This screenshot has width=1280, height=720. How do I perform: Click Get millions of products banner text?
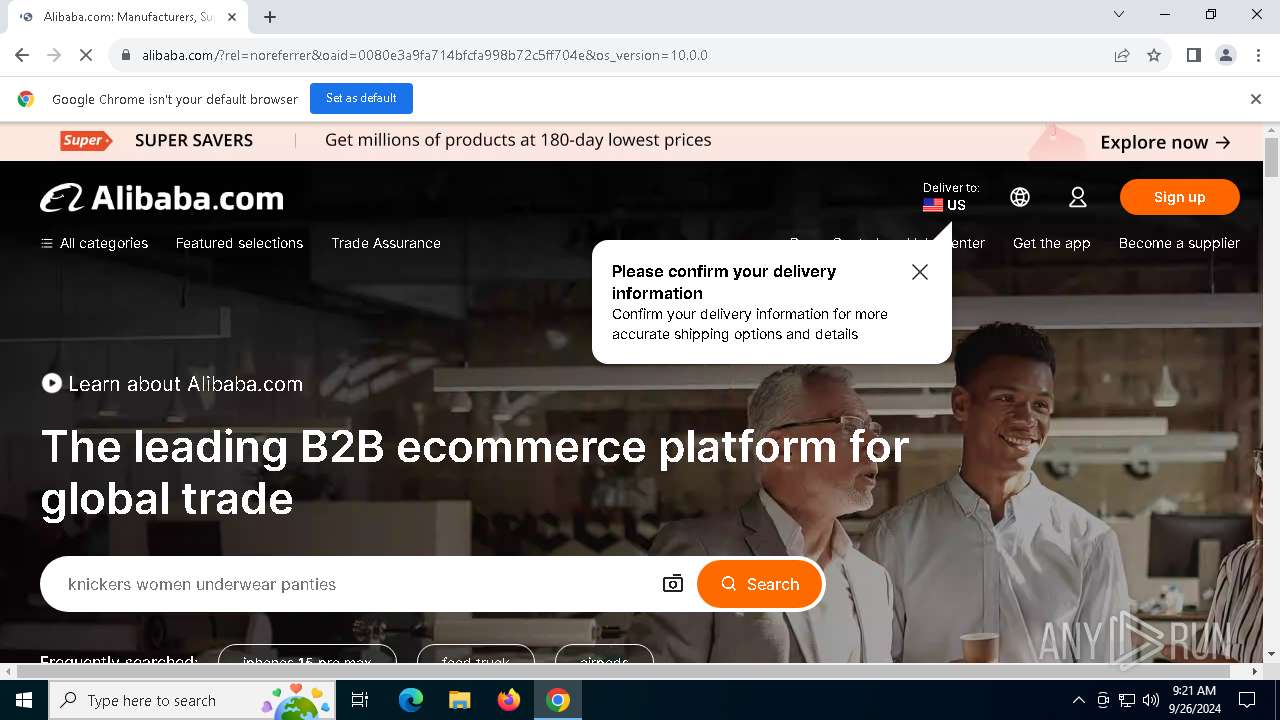coord(518,140)
